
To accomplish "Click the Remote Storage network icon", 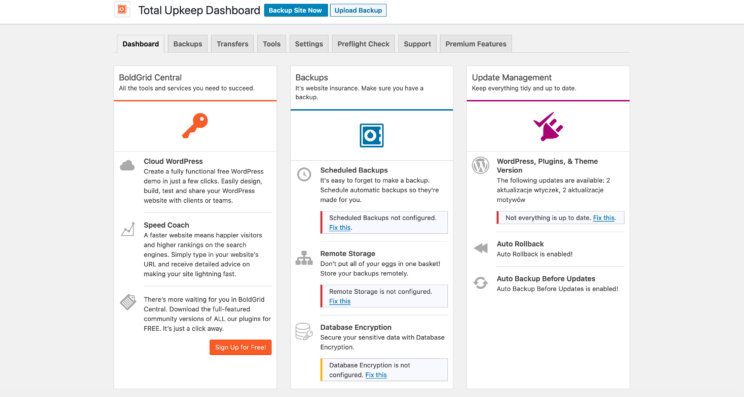I will pyautogui.click(x=304, y=258).
